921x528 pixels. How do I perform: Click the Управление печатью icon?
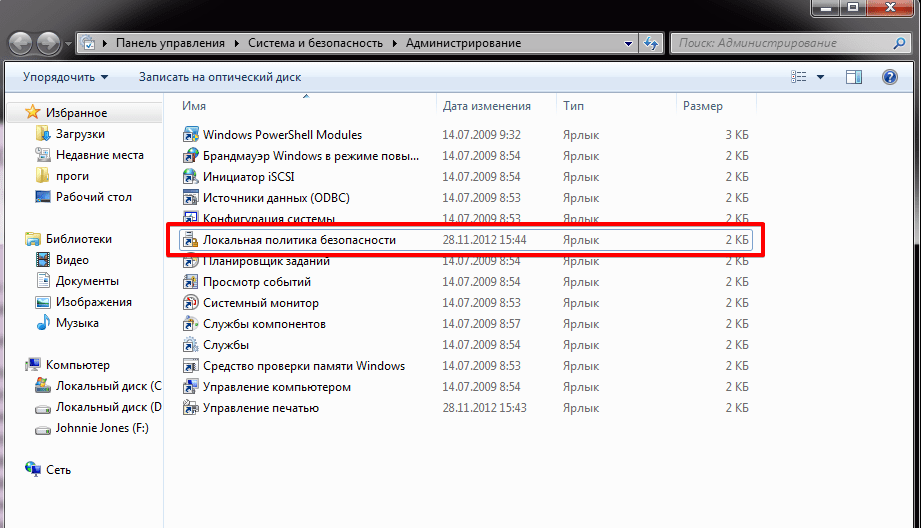coord(190,408)
